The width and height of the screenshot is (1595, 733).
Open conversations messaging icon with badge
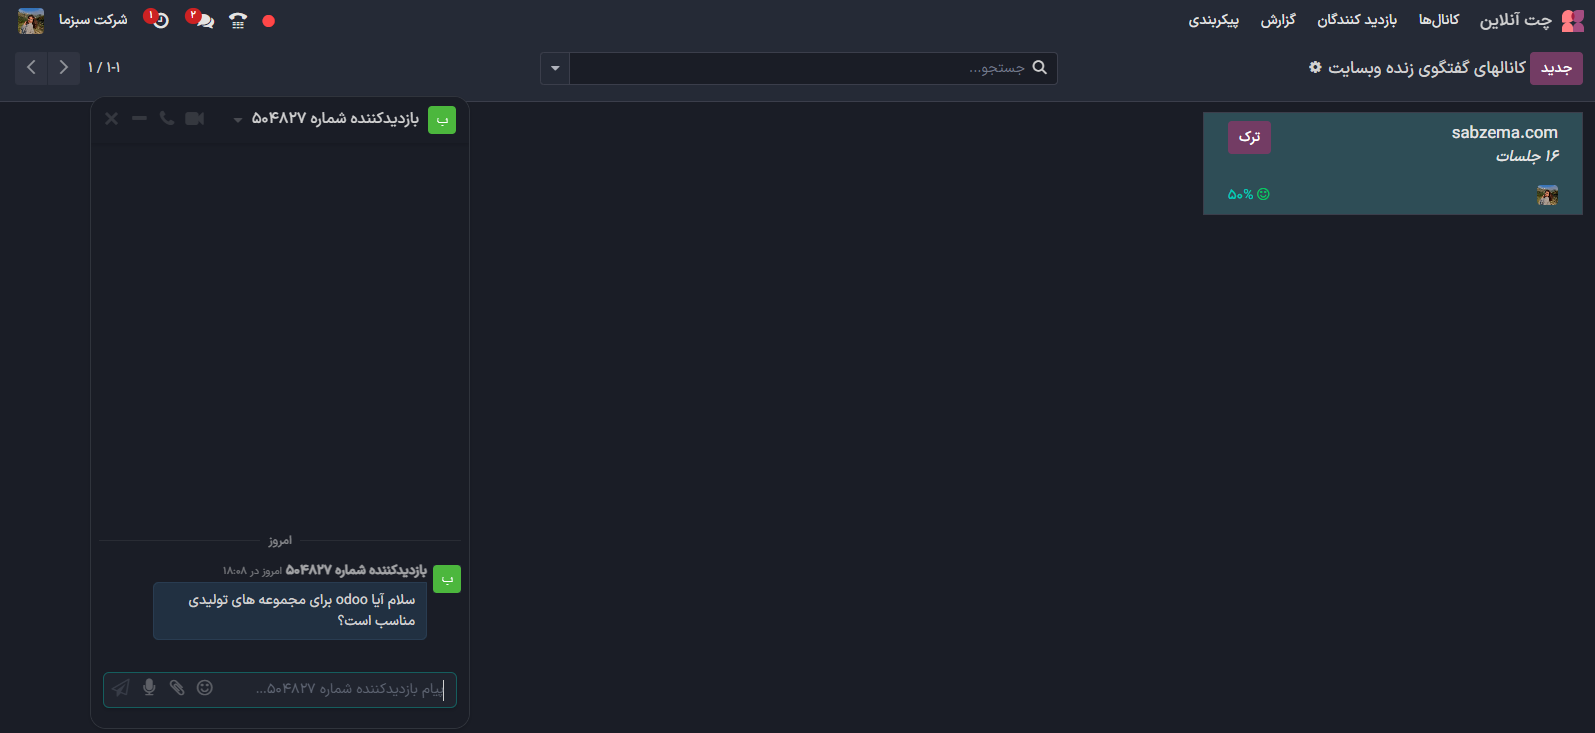tap(204, 21)
